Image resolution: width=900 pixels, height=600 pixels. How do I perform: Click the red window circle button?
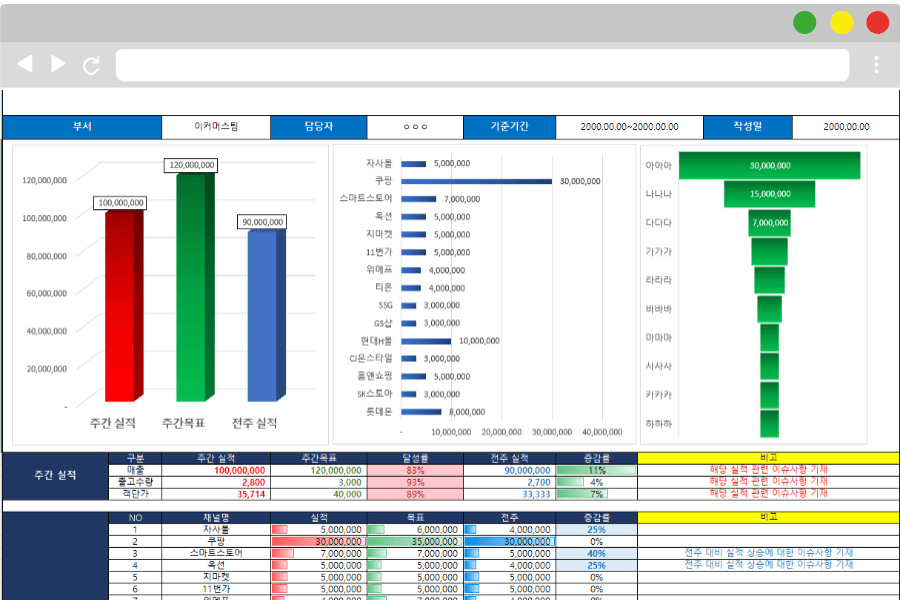pyautogui.click(x=878, y=23)
